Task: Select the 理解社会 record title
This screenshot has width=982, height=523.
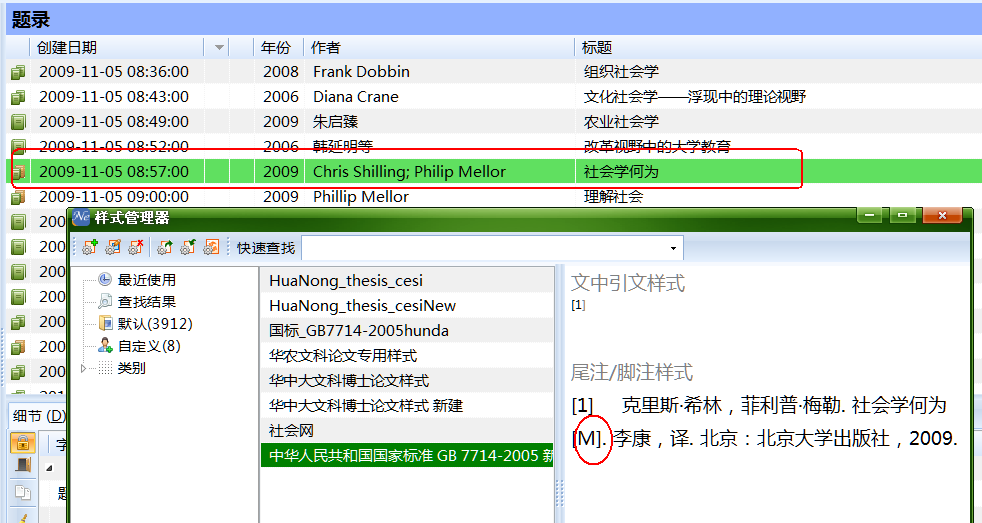Action: click(613, 197)
